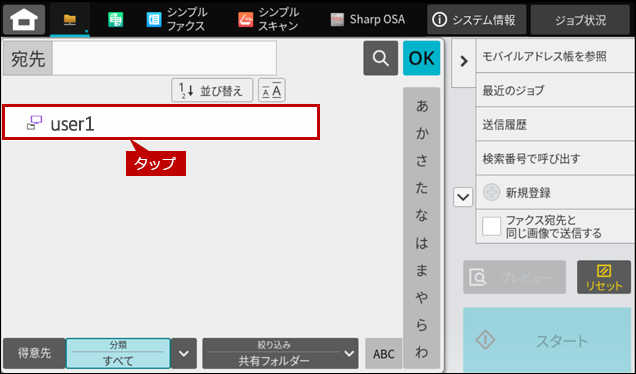Confirm with the OK button
Viewport: 636px width, 374px height.
[x=421, y=58]
